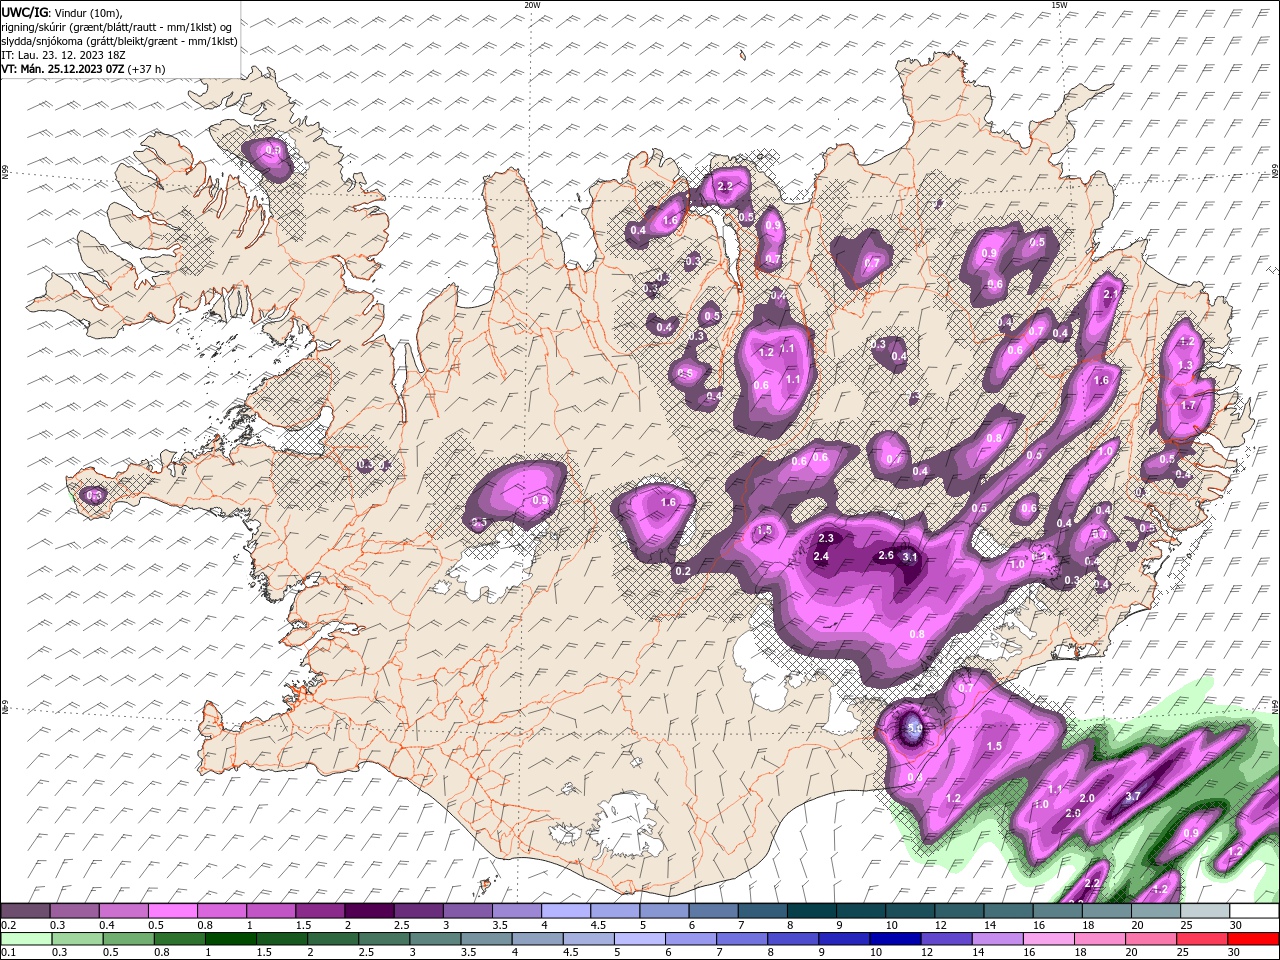Click the 15W longitude label
Screen dimensions: 1280x960
pos(1059,5)
